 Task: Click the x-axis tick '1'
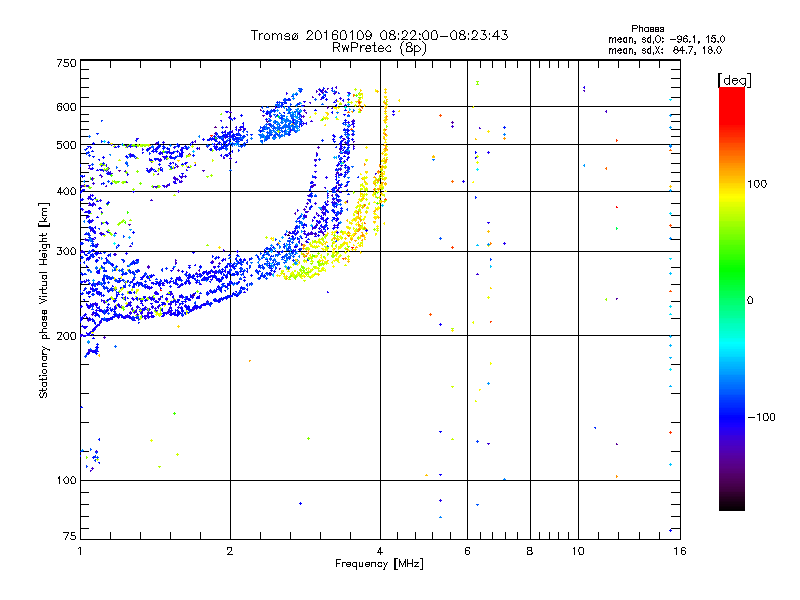coord(80,551)
